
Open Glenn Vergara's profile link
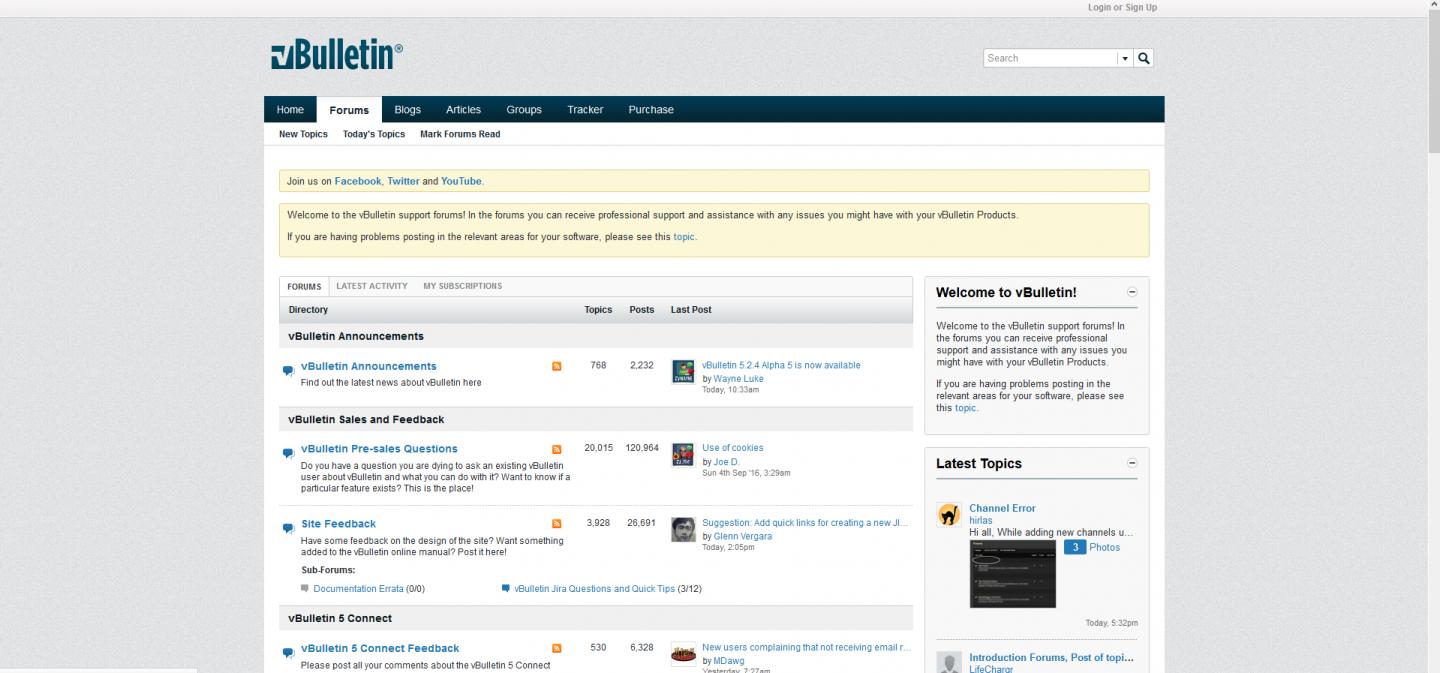[743, 536]
